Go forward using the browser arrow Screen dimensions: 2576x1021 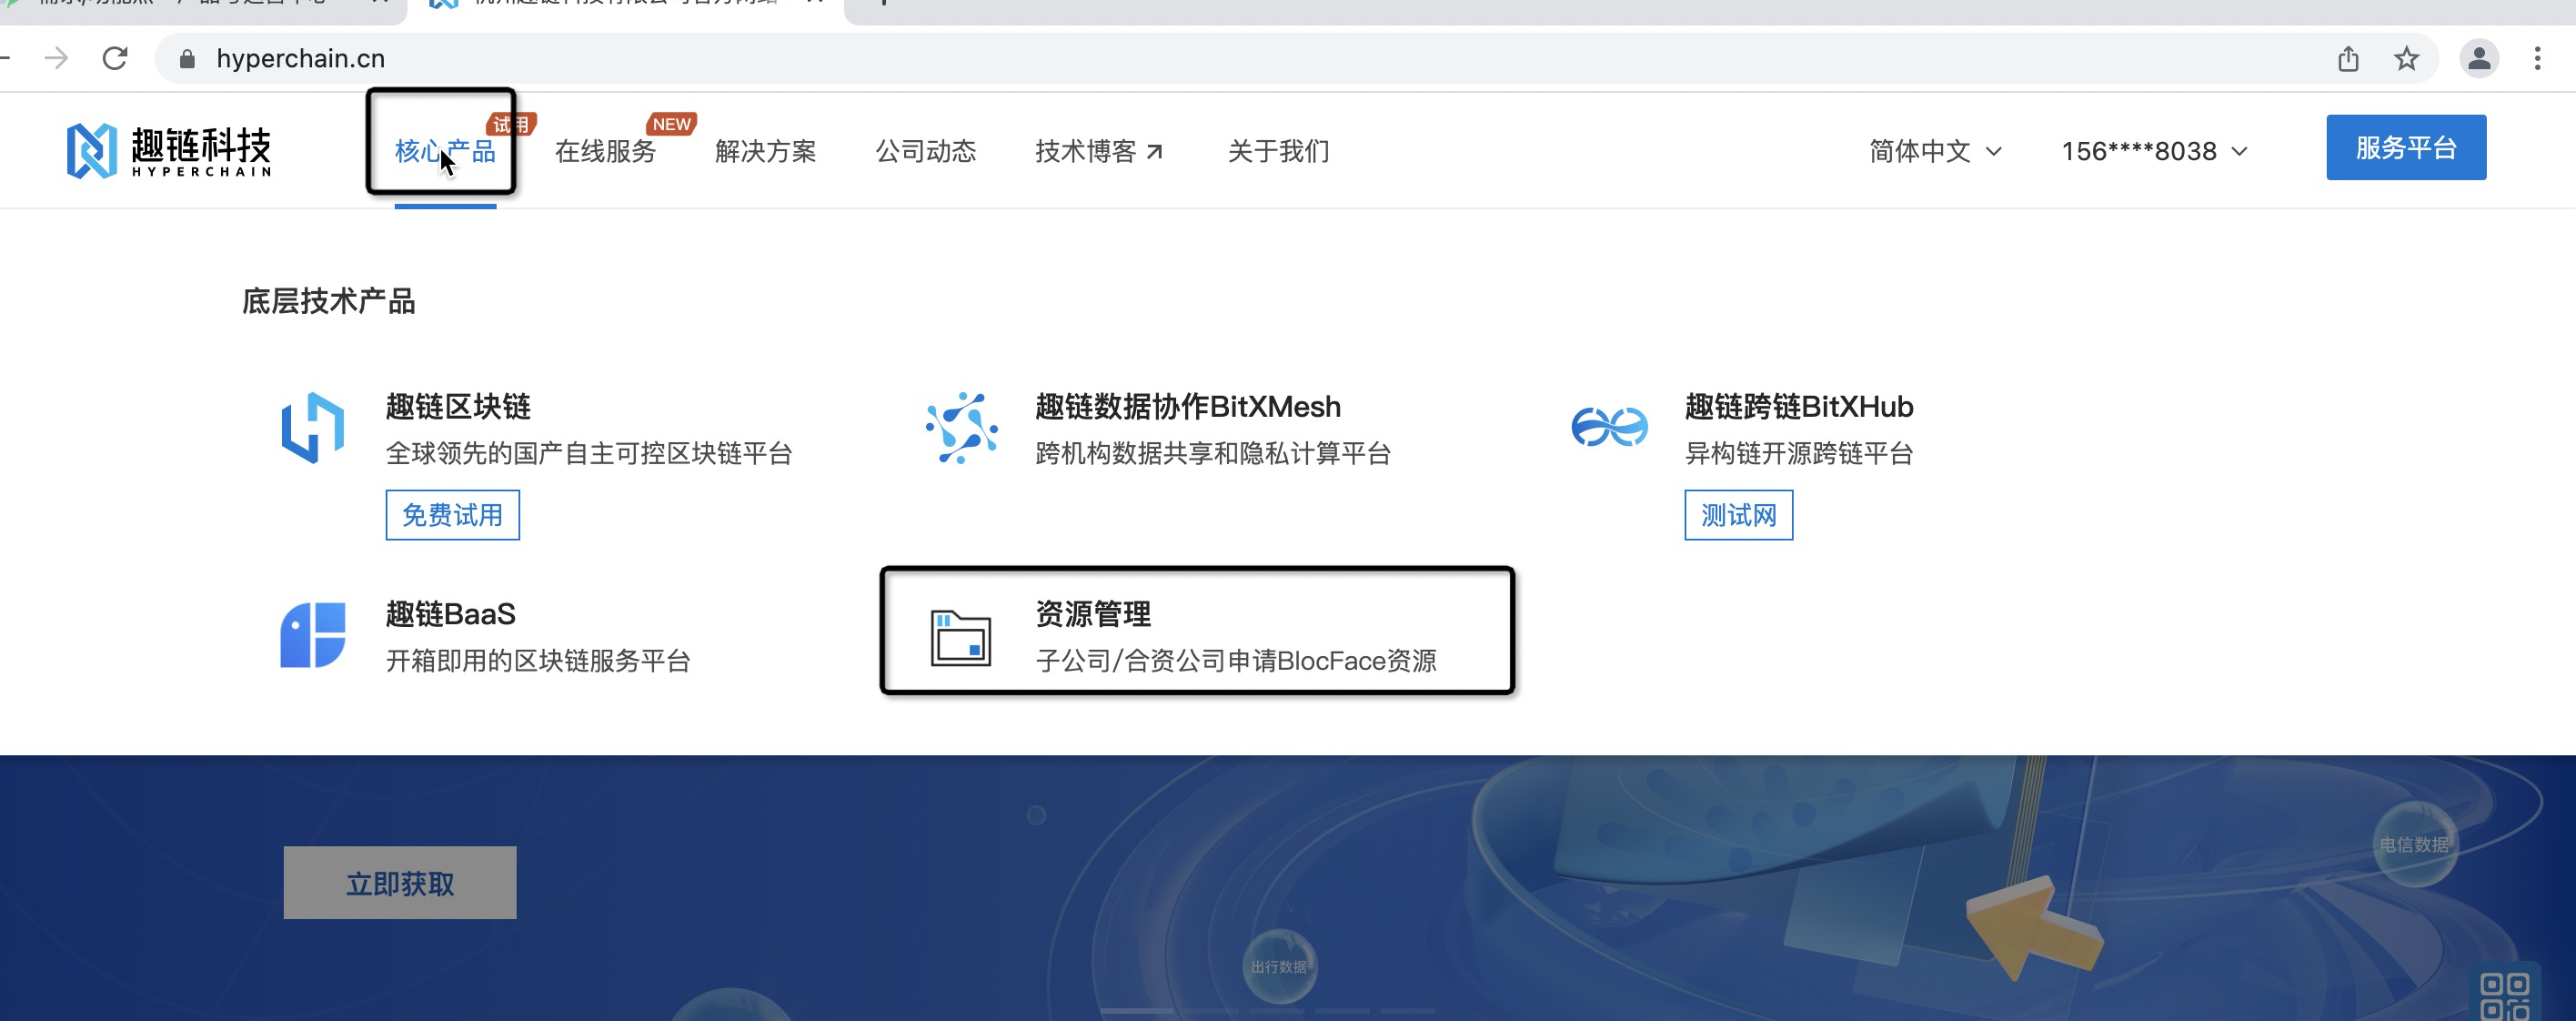(x=57, y=59)
